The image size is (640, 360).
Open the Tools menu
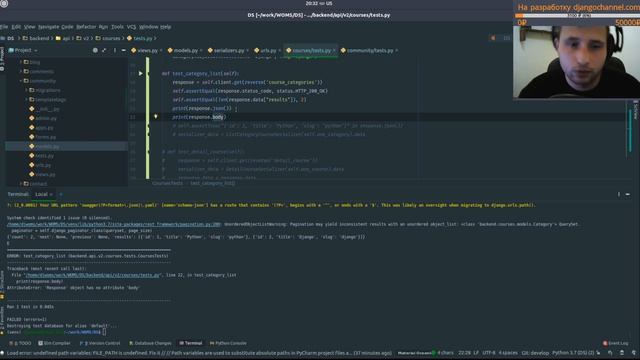[117, 27]
